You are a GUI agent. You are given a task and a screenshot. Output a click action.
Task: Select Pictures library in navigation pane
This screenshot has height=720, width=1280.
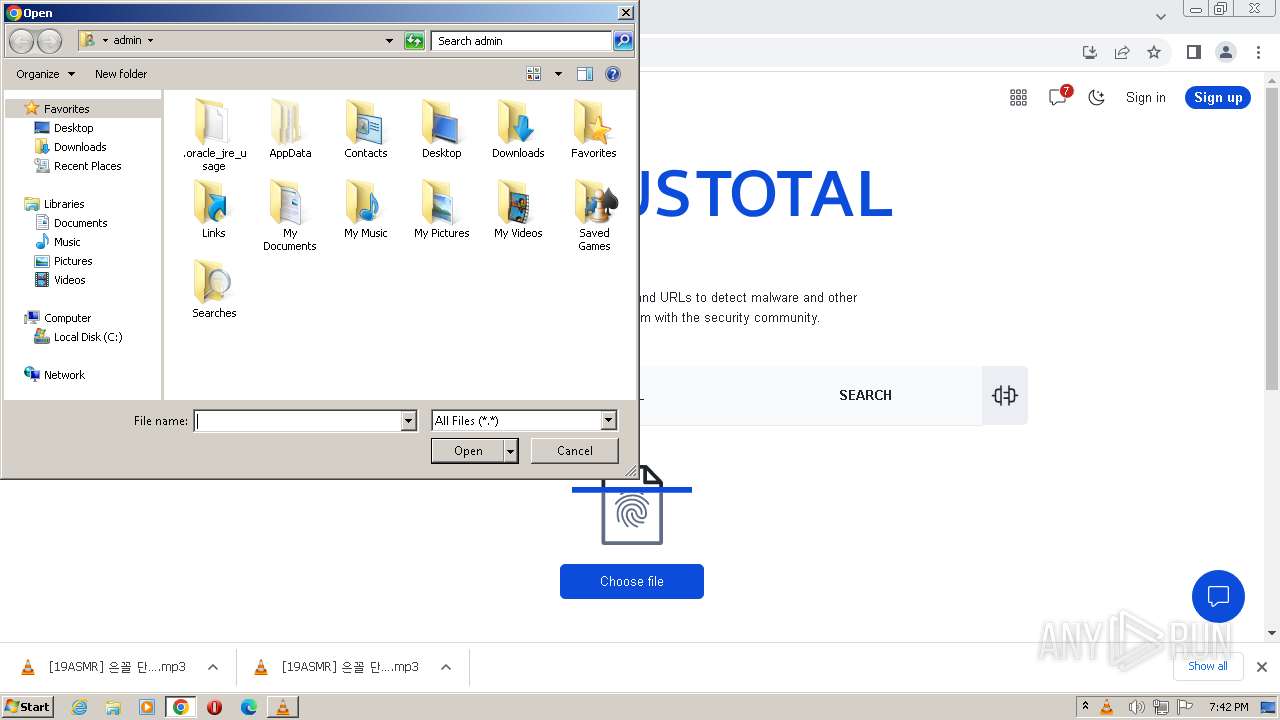tap(73, 261)
